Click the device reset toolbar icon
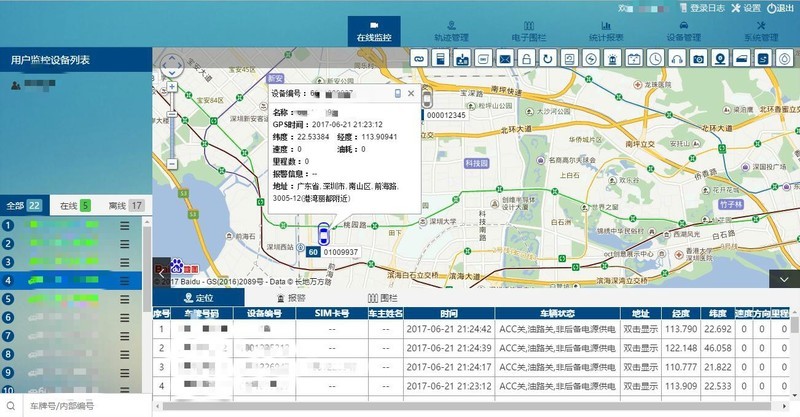The image size is (800, 417). pyautogui.click(x=569, y=59)
